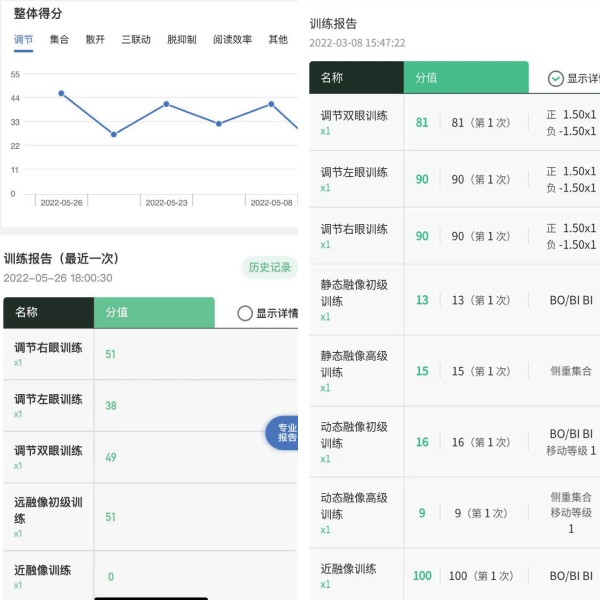Switch to the 其他 tab
Screen dimensions: 600x600
pyautogui.click(x=278, y=39)
